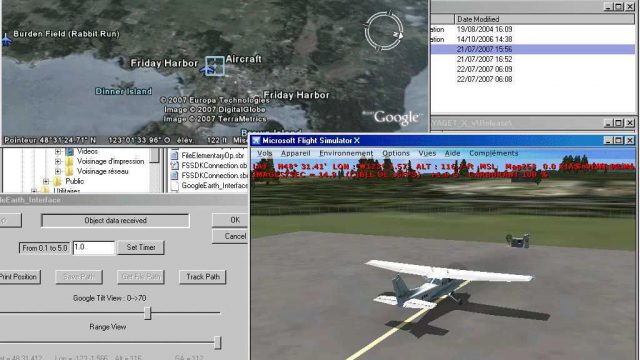
Task: Open the Options menu in Flight Simulator
Action: (x=396, y=153)
